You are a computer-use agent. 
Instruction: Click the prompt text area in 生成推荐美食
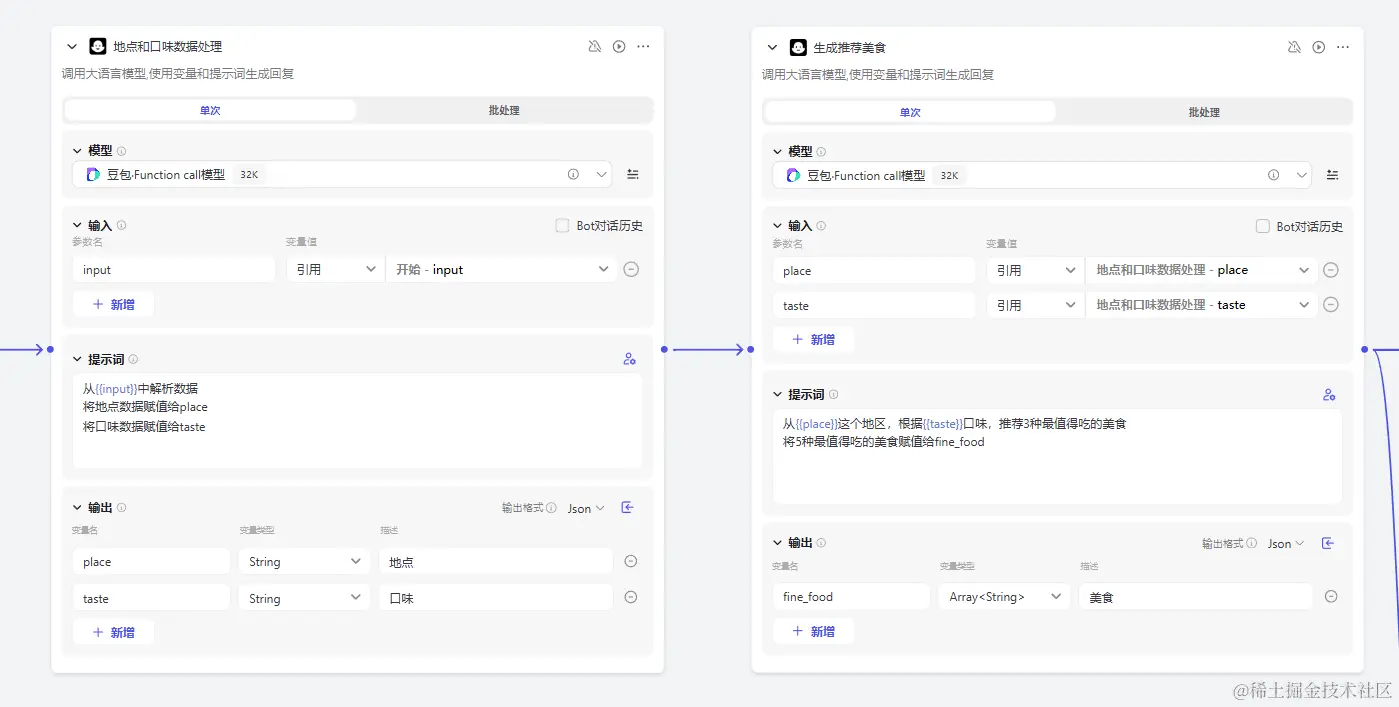(1057, 457)
